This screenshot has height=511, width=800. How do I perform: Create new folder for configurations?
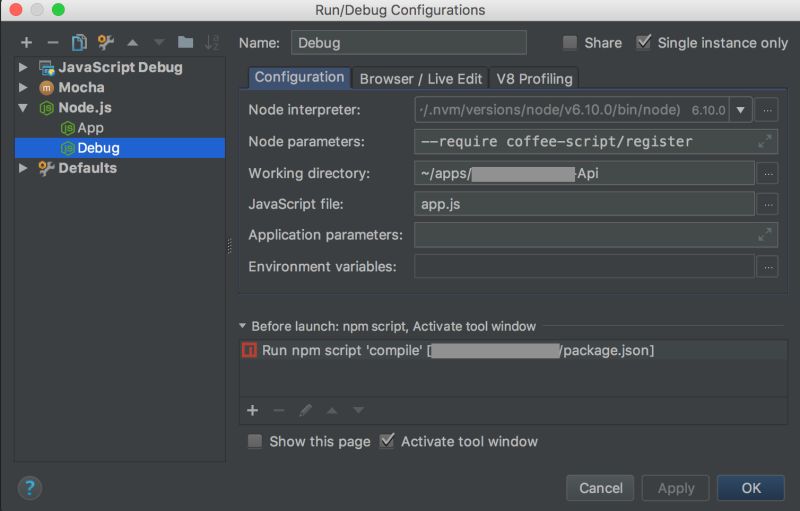(x=185, y=42)
